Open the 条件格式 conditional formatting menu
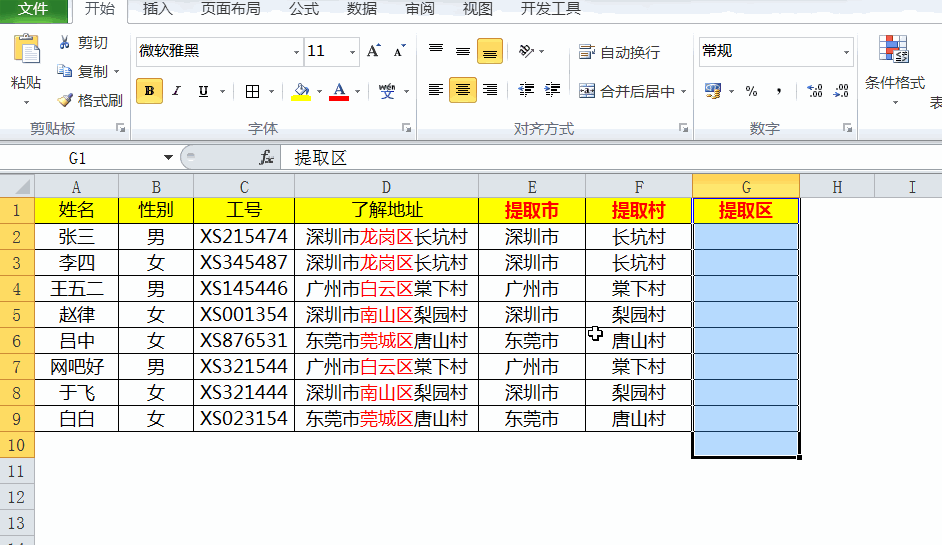The height and width of the screenshot is (545, 942). [895, 69]
